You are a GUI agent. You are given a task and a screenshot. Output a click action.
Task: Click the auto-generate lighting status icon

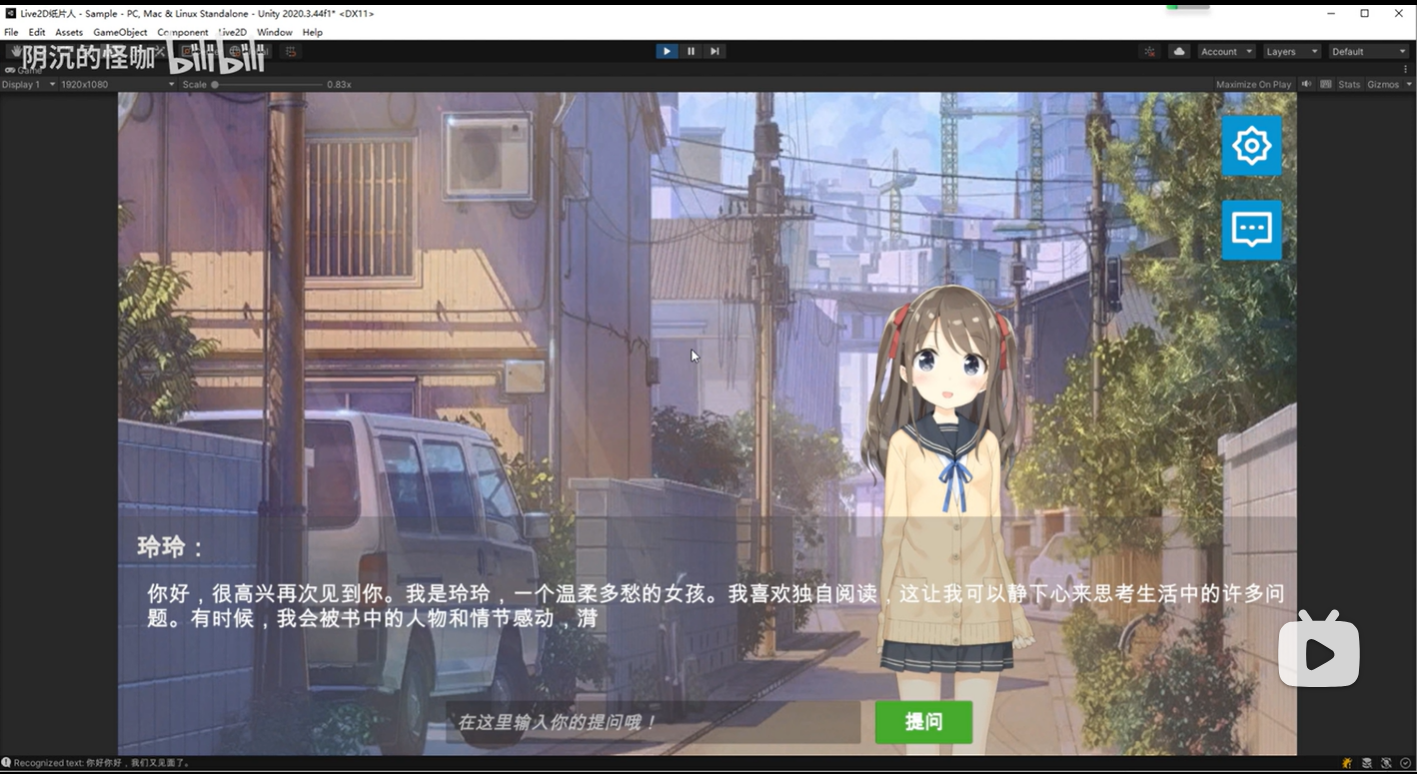pos(1386,763)
